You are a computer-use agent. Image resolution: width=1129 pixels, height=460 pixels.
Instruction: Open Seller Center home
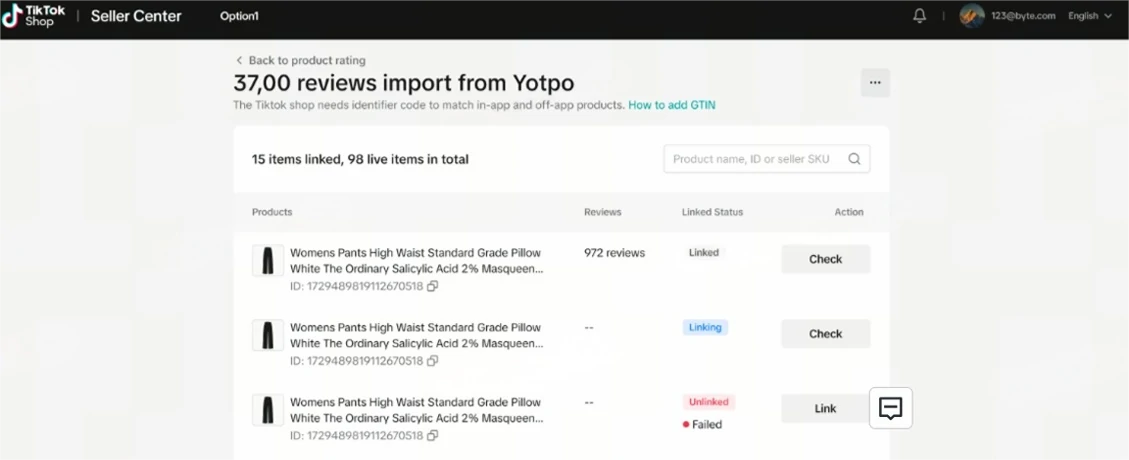click(x=136, y=16)
